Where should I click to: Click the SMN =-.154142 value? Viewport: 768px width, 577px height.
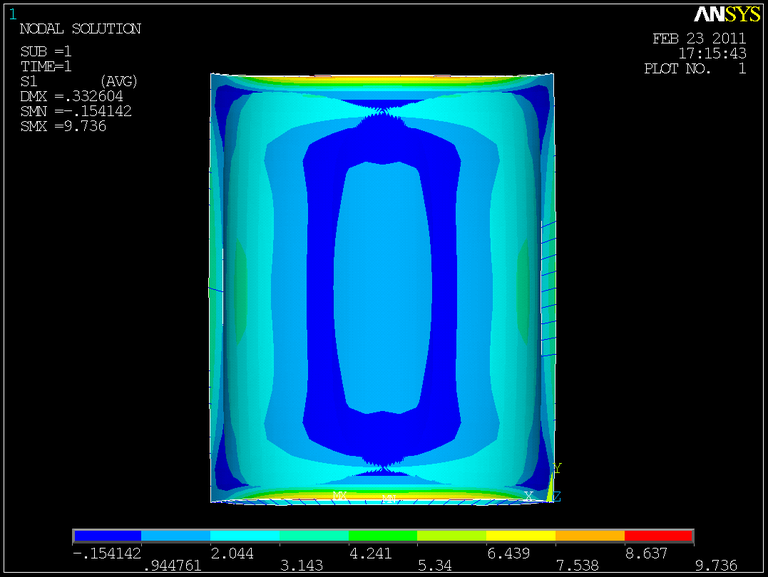76,111
